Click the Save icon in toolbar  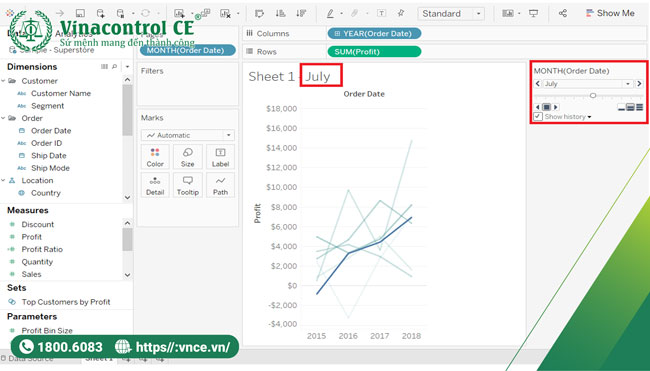click(x=80, y=13)
